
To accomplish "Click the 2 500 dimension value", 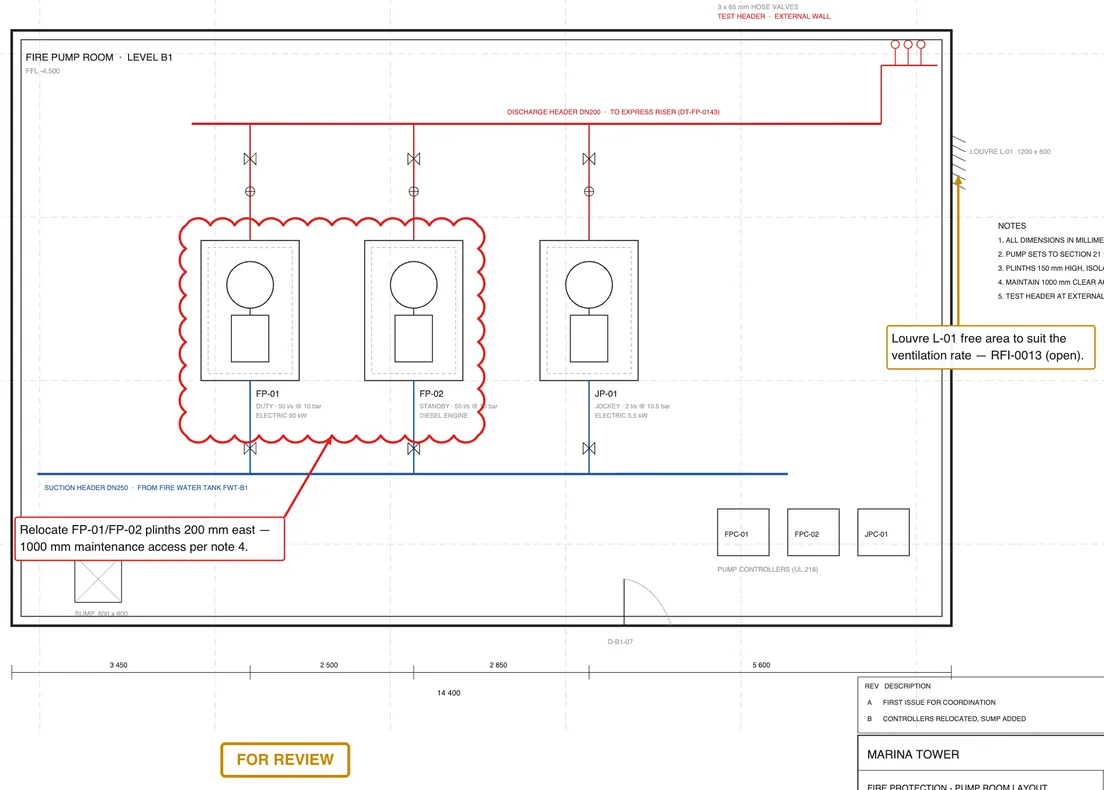I will point(329,665).
